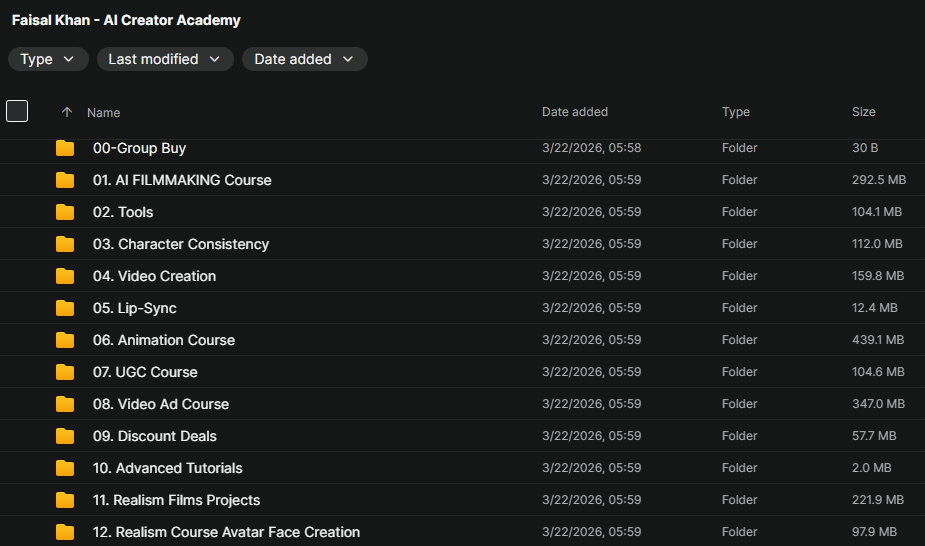Open the 03. Character Consistency folder
The image size is (925, 546).
click(180, 244)
